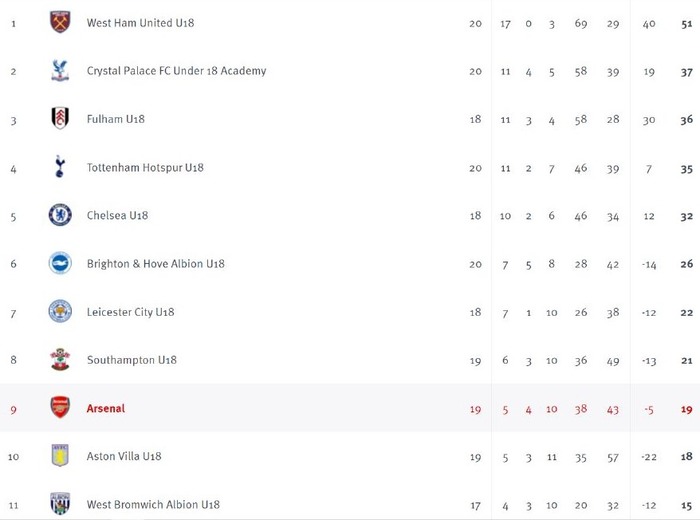
Task: Click the West Bromwich Albion badge
Action: coord(60,504)
